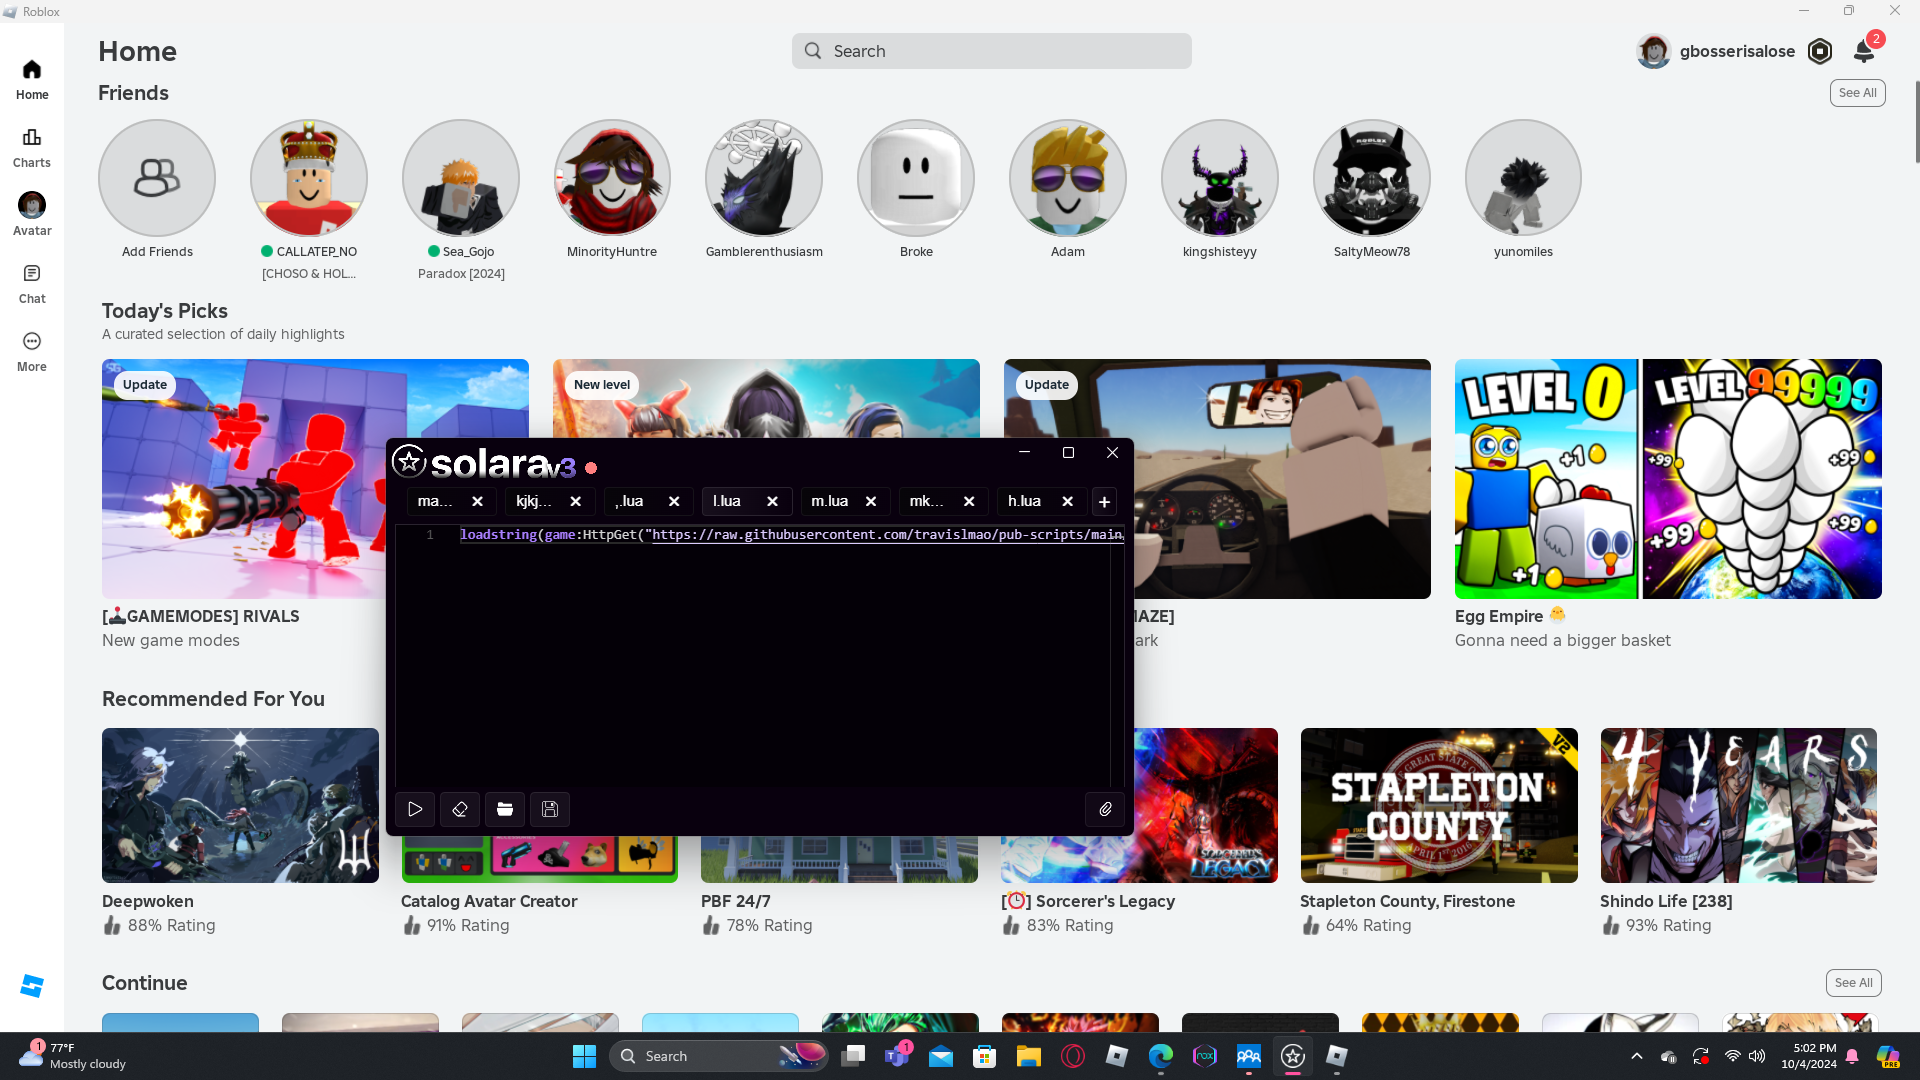Screen dimensions: 1920x1080
Task: Open the notifications bell in Roblox
Action: coord(1864,51)
